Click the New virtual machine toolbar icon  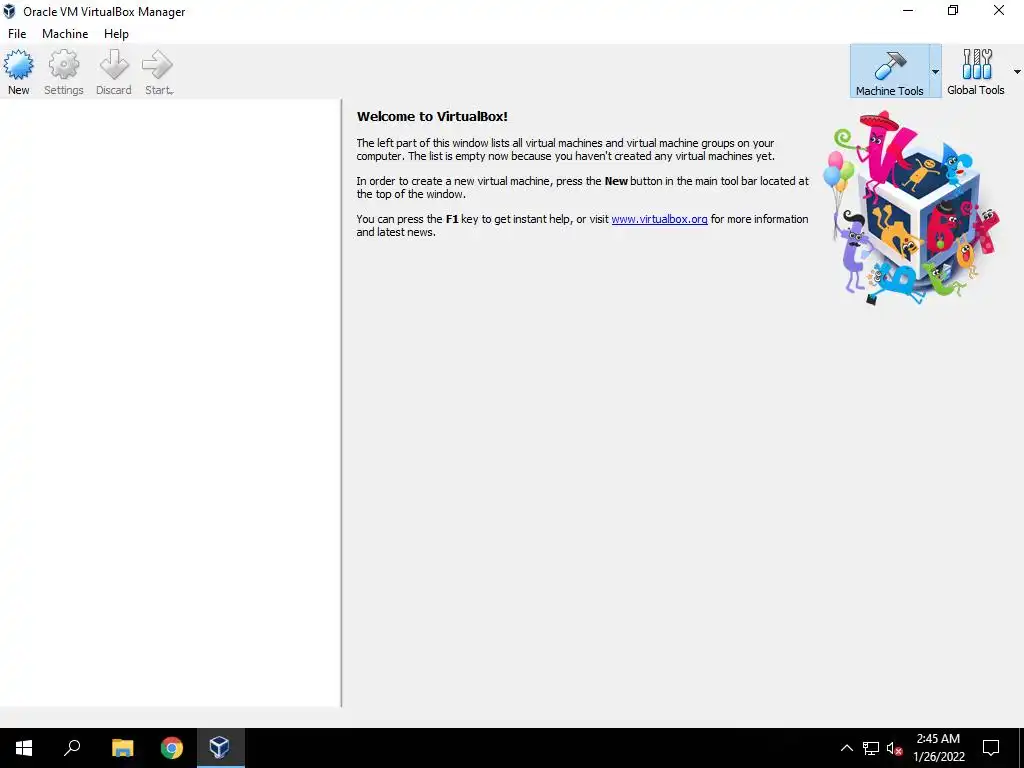(x=18, y=72)
